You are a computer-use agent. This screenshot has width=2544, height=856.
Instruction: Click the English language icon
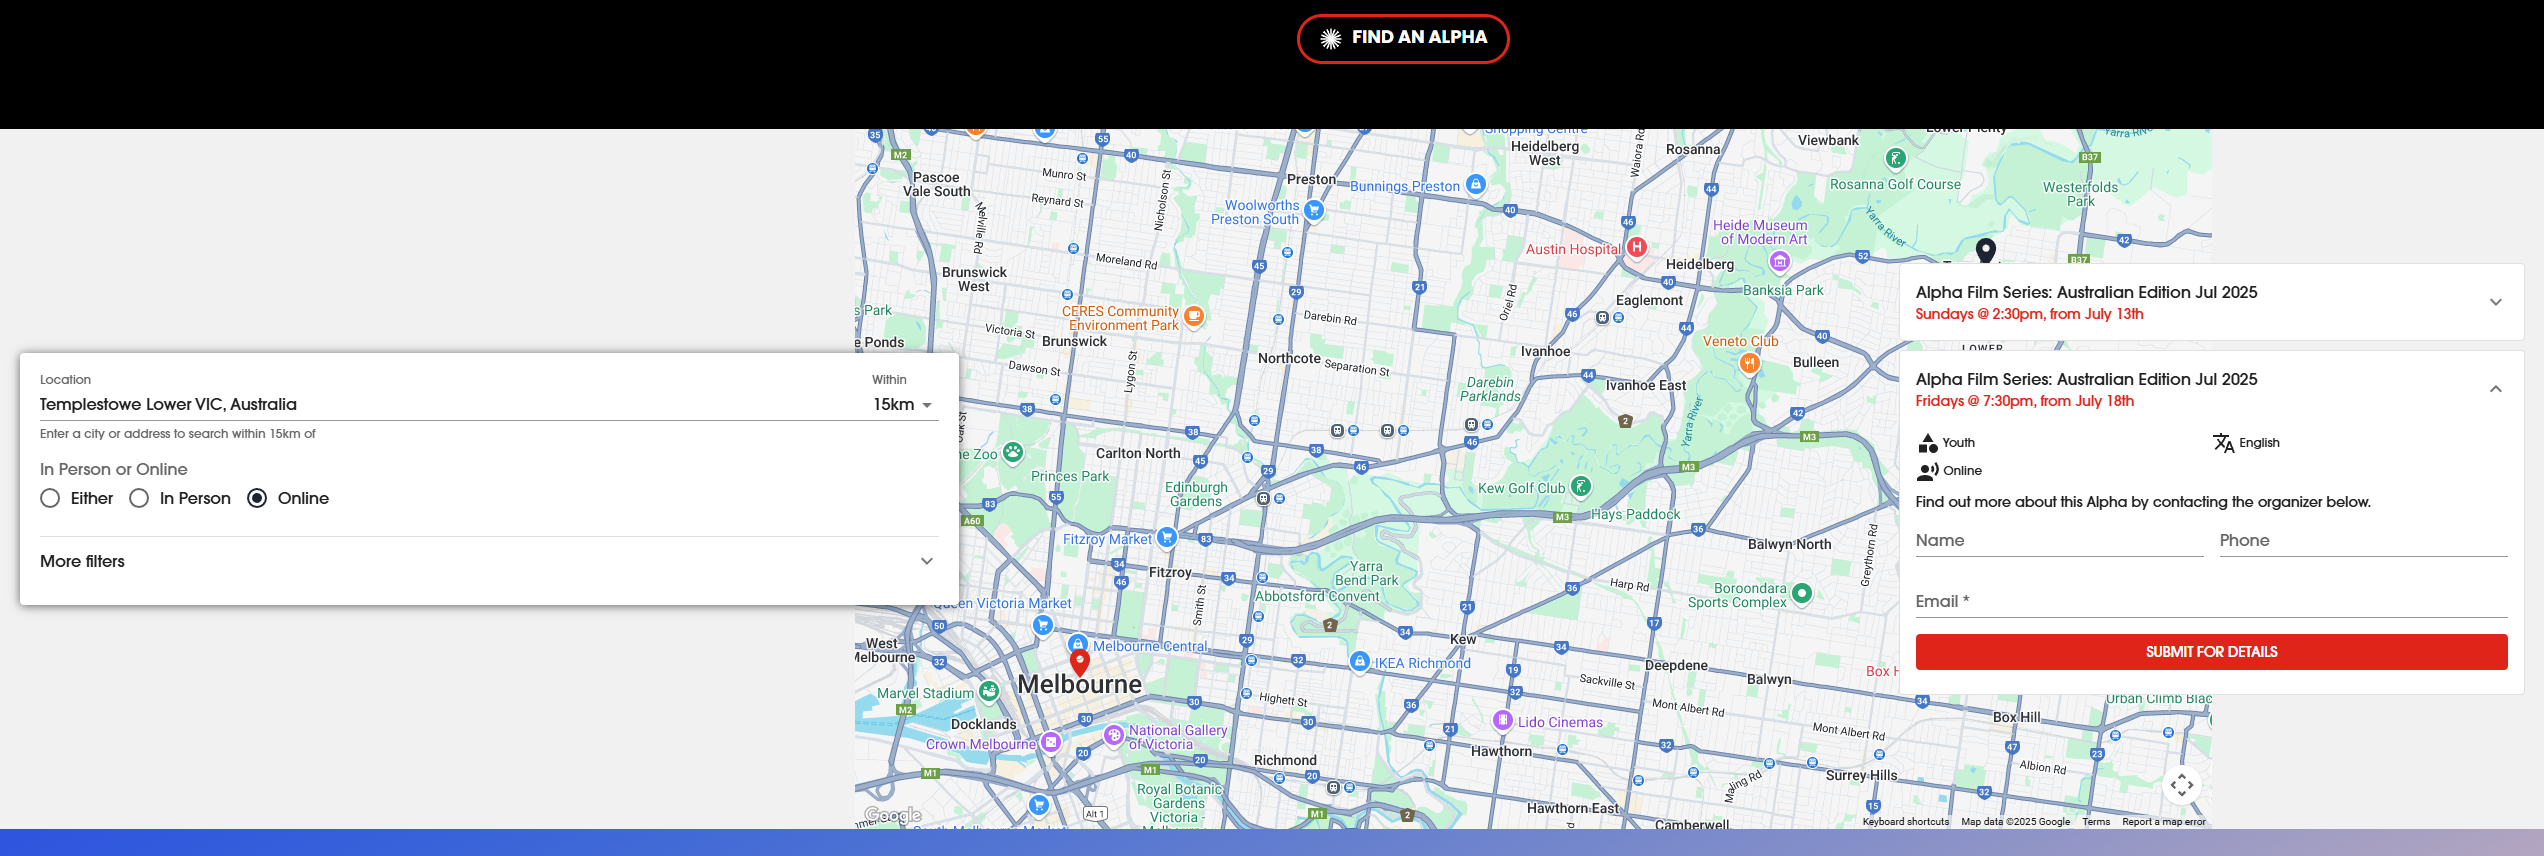[x=2223, y=443]
